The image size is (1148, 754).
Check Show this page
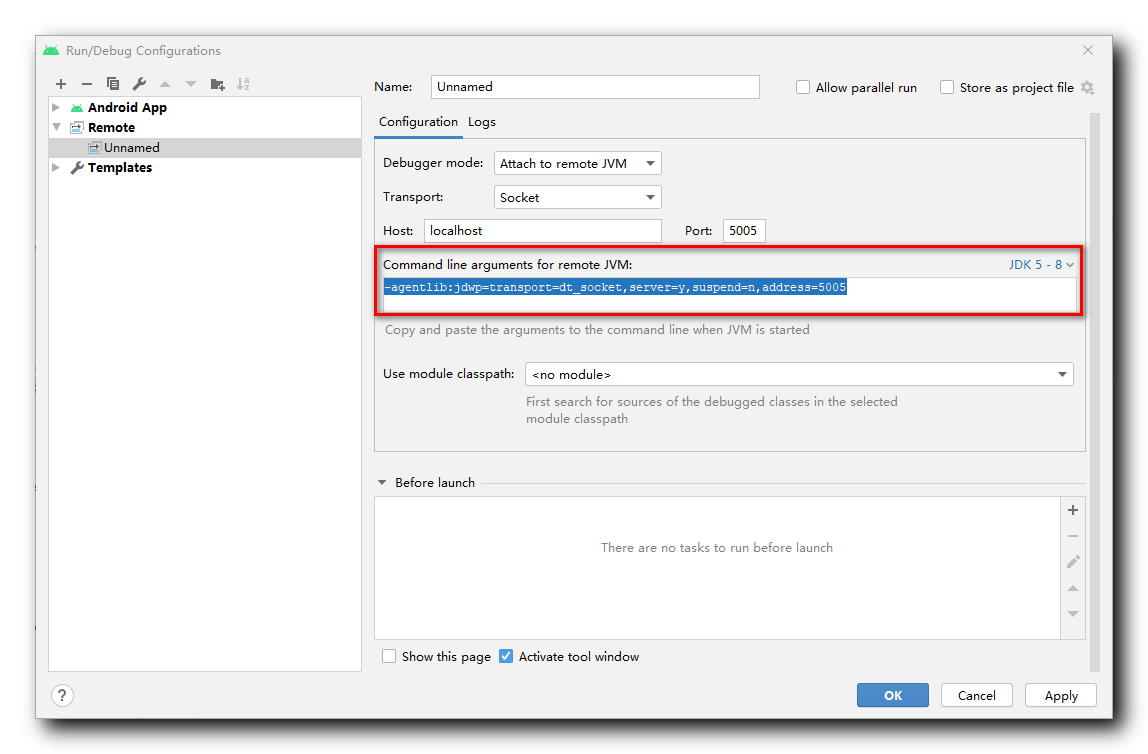coord(389,657)
